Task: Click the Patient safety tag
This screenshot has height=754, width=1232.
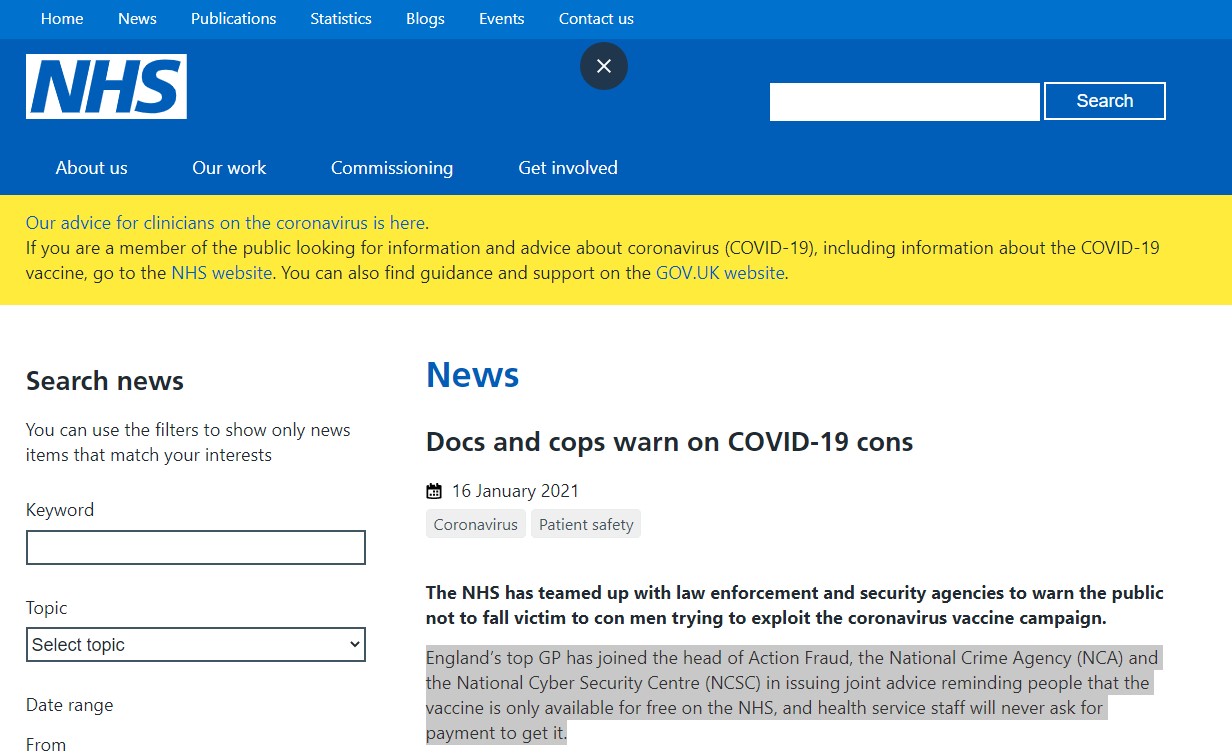Action: [x=586, y=524]
